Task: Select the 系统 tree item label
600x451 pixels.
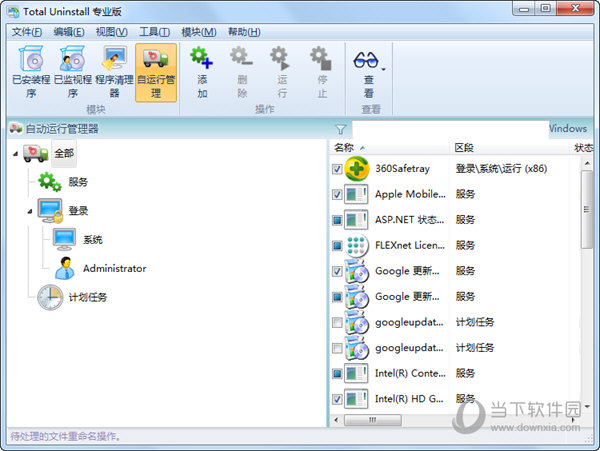Action: click(93, 240)
